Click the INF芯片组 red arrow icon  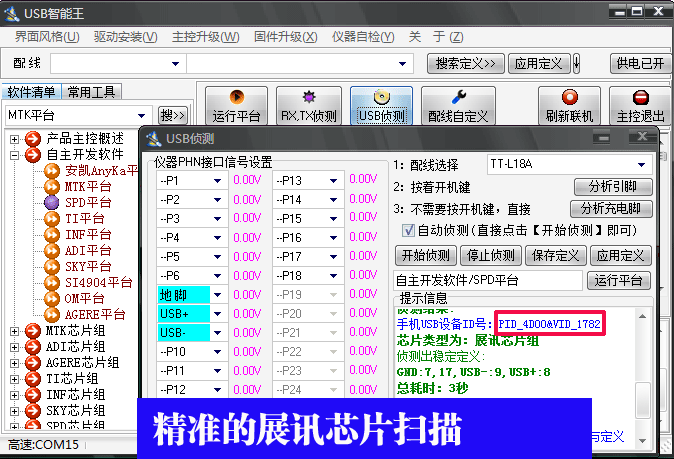pyautogui.click(x=33, y=395)
